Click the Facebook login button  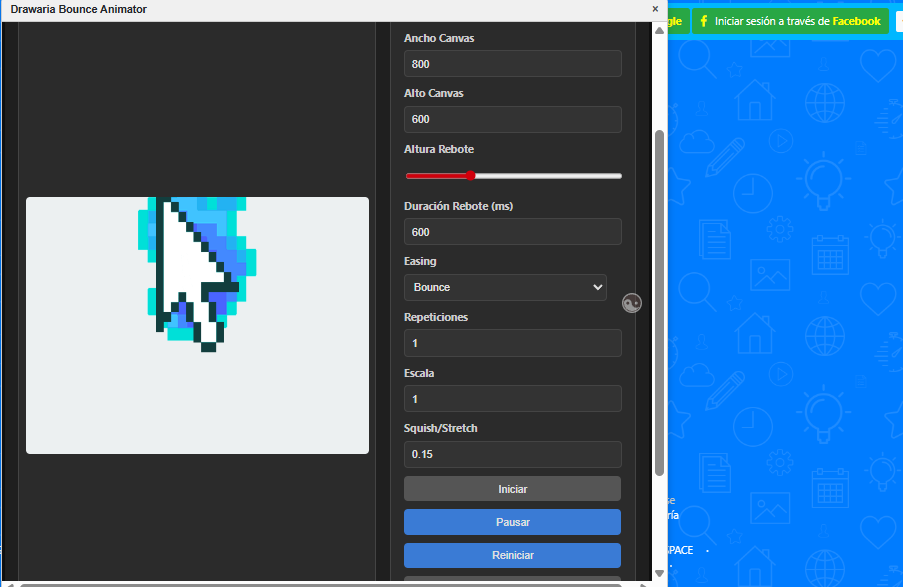click(x=789, y=21)
